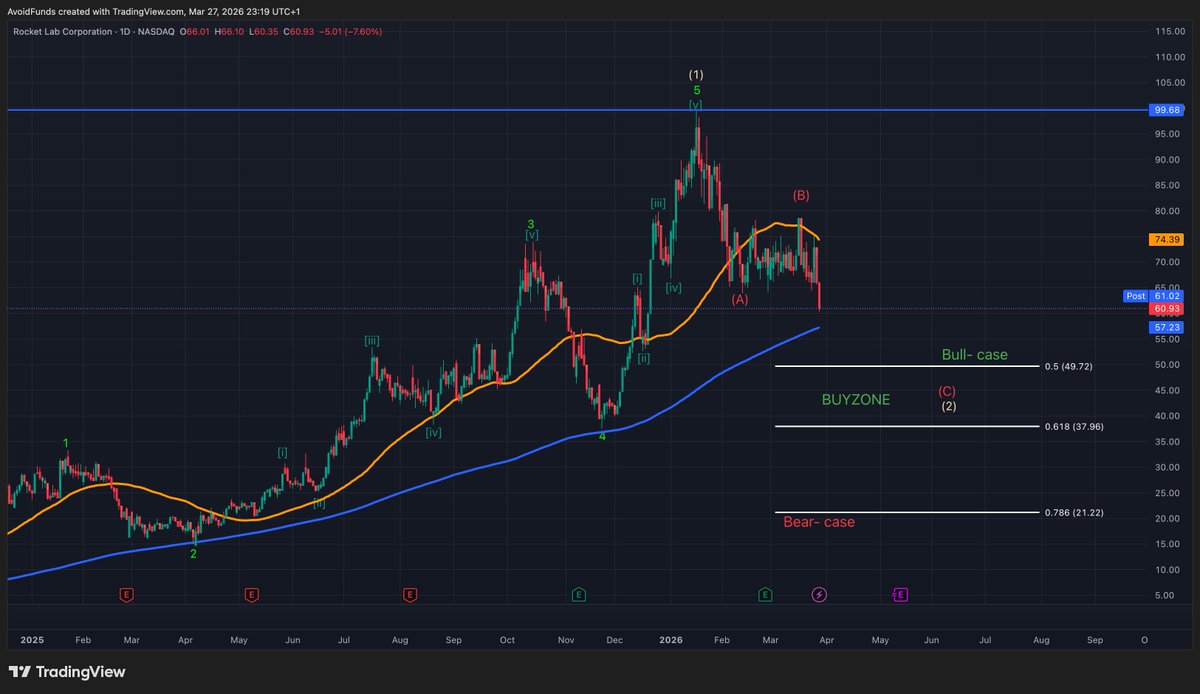The width and height of the screenshot is (1200, 694).
Task: Open the red earnings marker near May 2025
Action: pos(251,594)
